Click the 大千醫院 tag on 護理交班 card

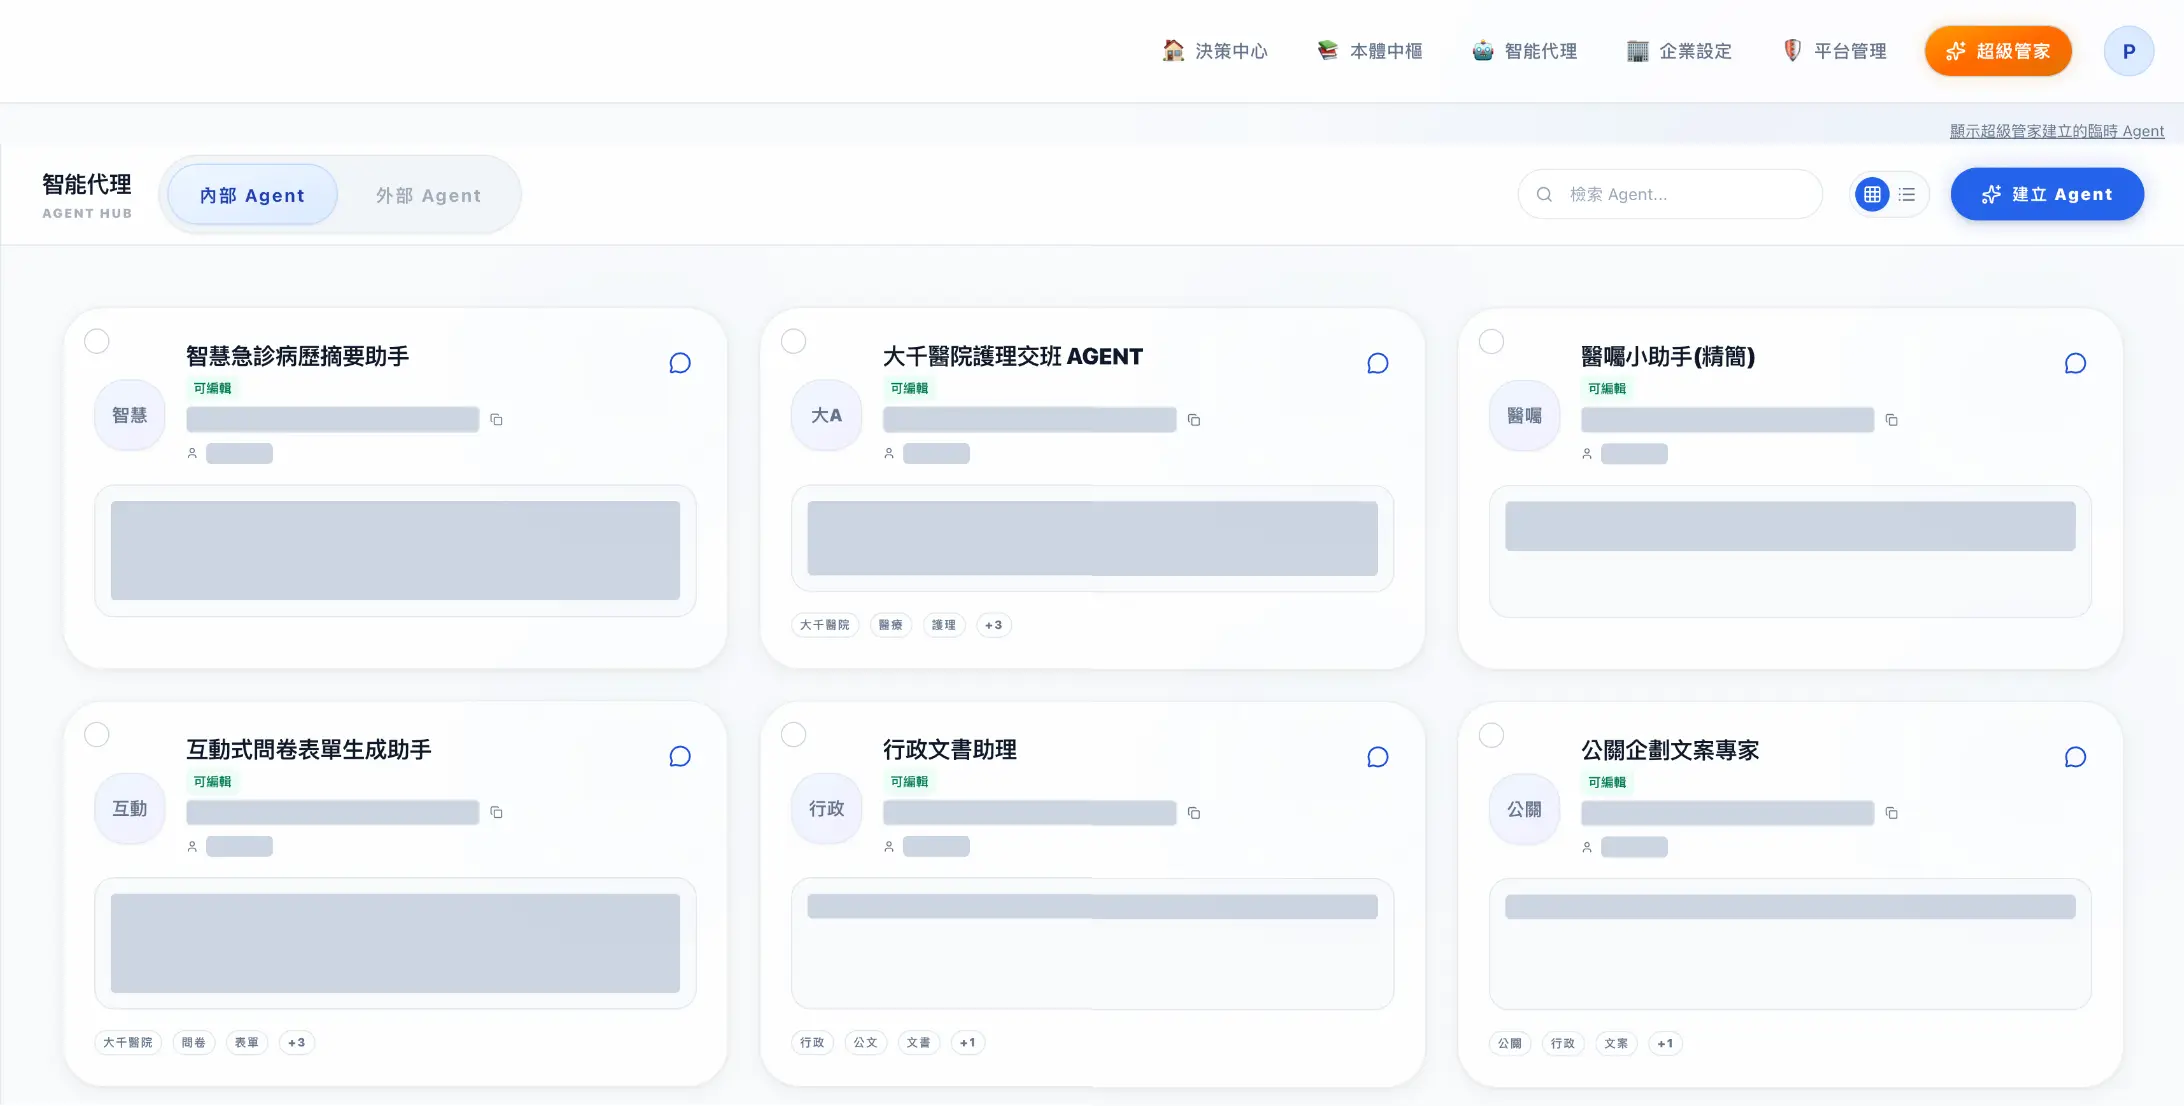pyautogui.click(x=825, y=625)
